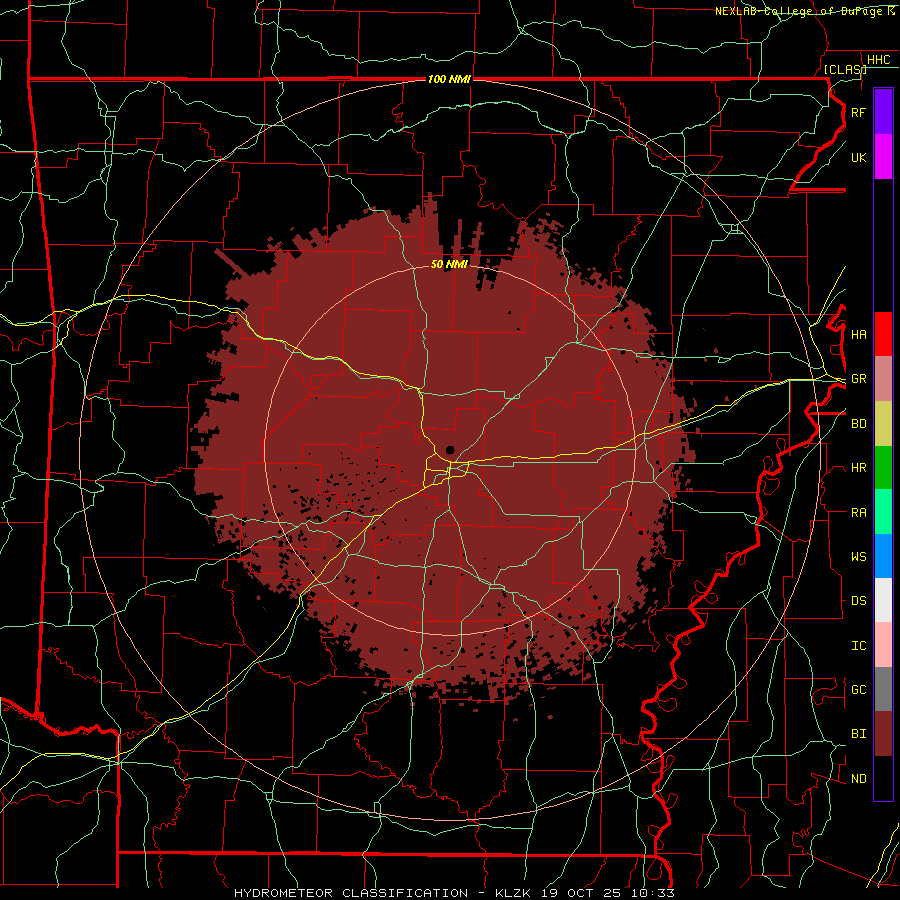The width and height of the screenshot is (900, 900).
Task: Click the 'KLZK' radar site identifier
Action: pos(513,893)
